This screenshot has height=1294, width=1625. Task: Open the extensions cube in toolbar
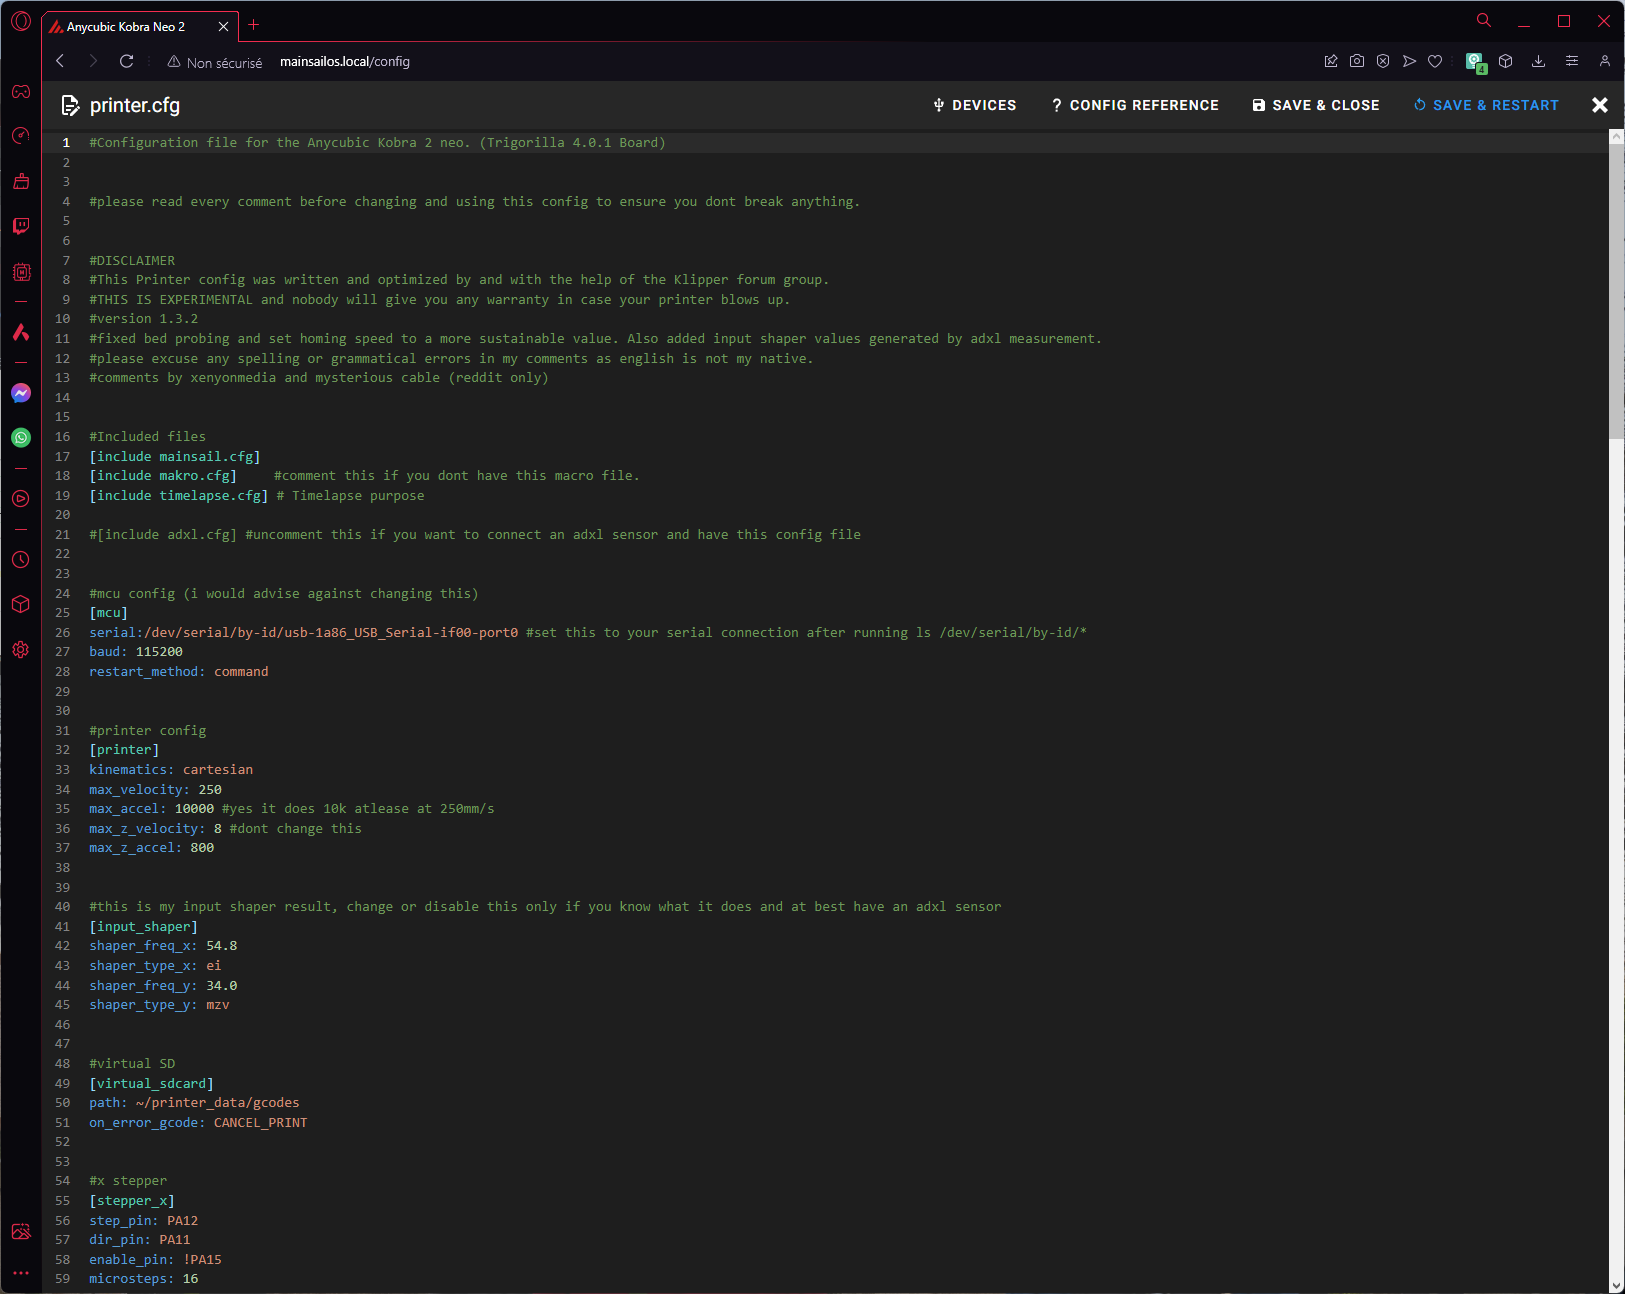[x=1506, y=61]
